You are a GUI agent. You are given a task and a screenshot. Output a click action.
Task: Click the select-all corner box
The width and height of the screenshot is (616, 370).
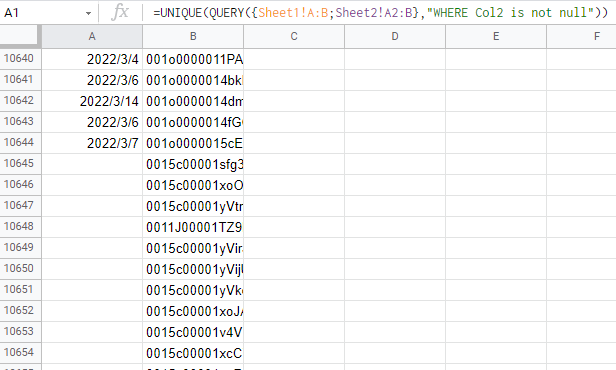(x=20, y=36)
